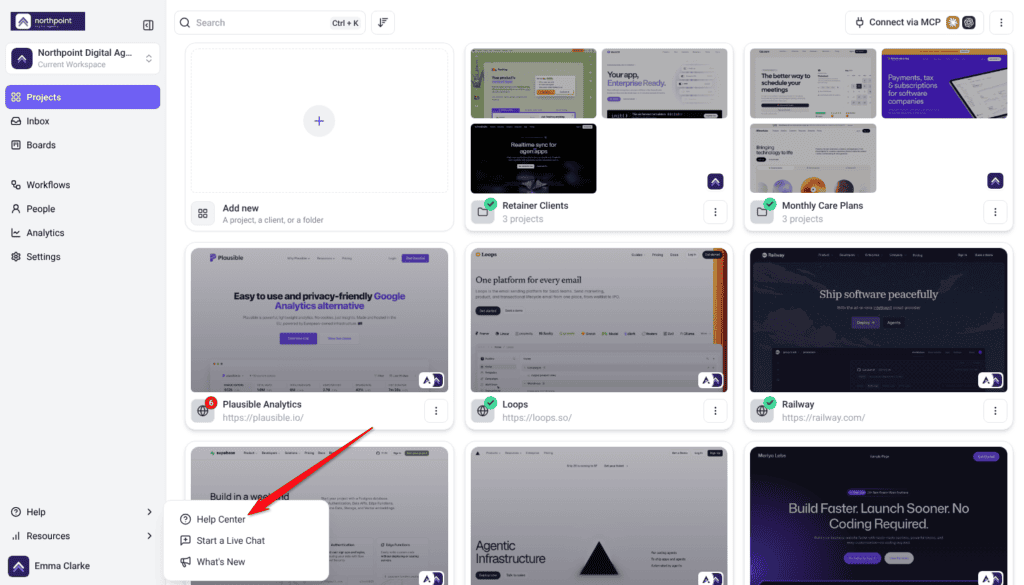1024x585 pixels.
Task: Open the Railway project thumbnail
Action: [x=878, y=320]
